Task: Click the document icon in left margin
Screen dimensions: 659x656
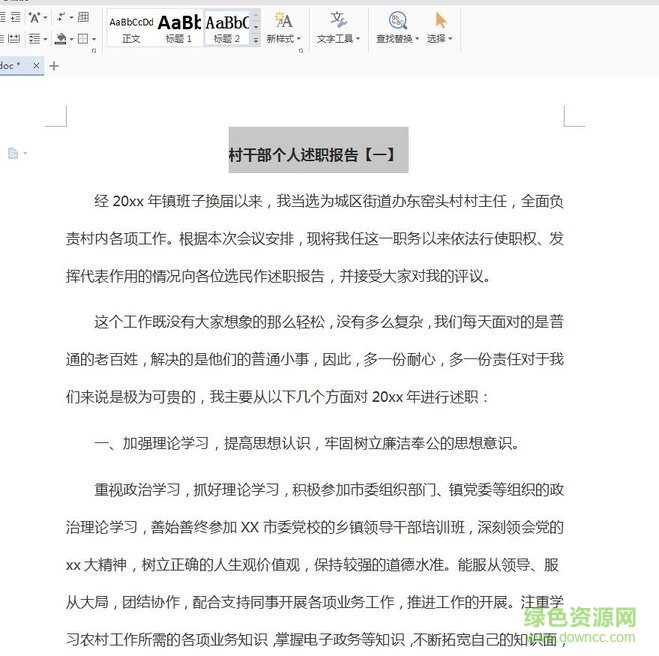Action: pos(14,153)
